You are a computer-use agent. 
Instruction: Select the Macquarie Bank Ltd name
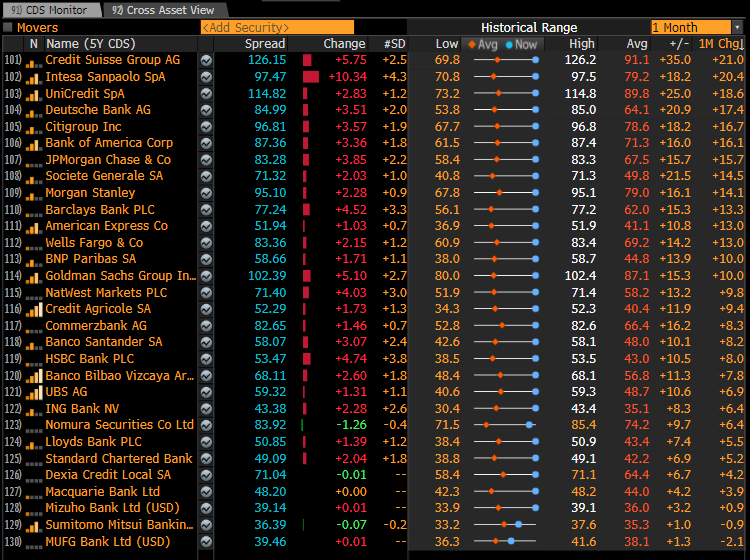(102, 492)
